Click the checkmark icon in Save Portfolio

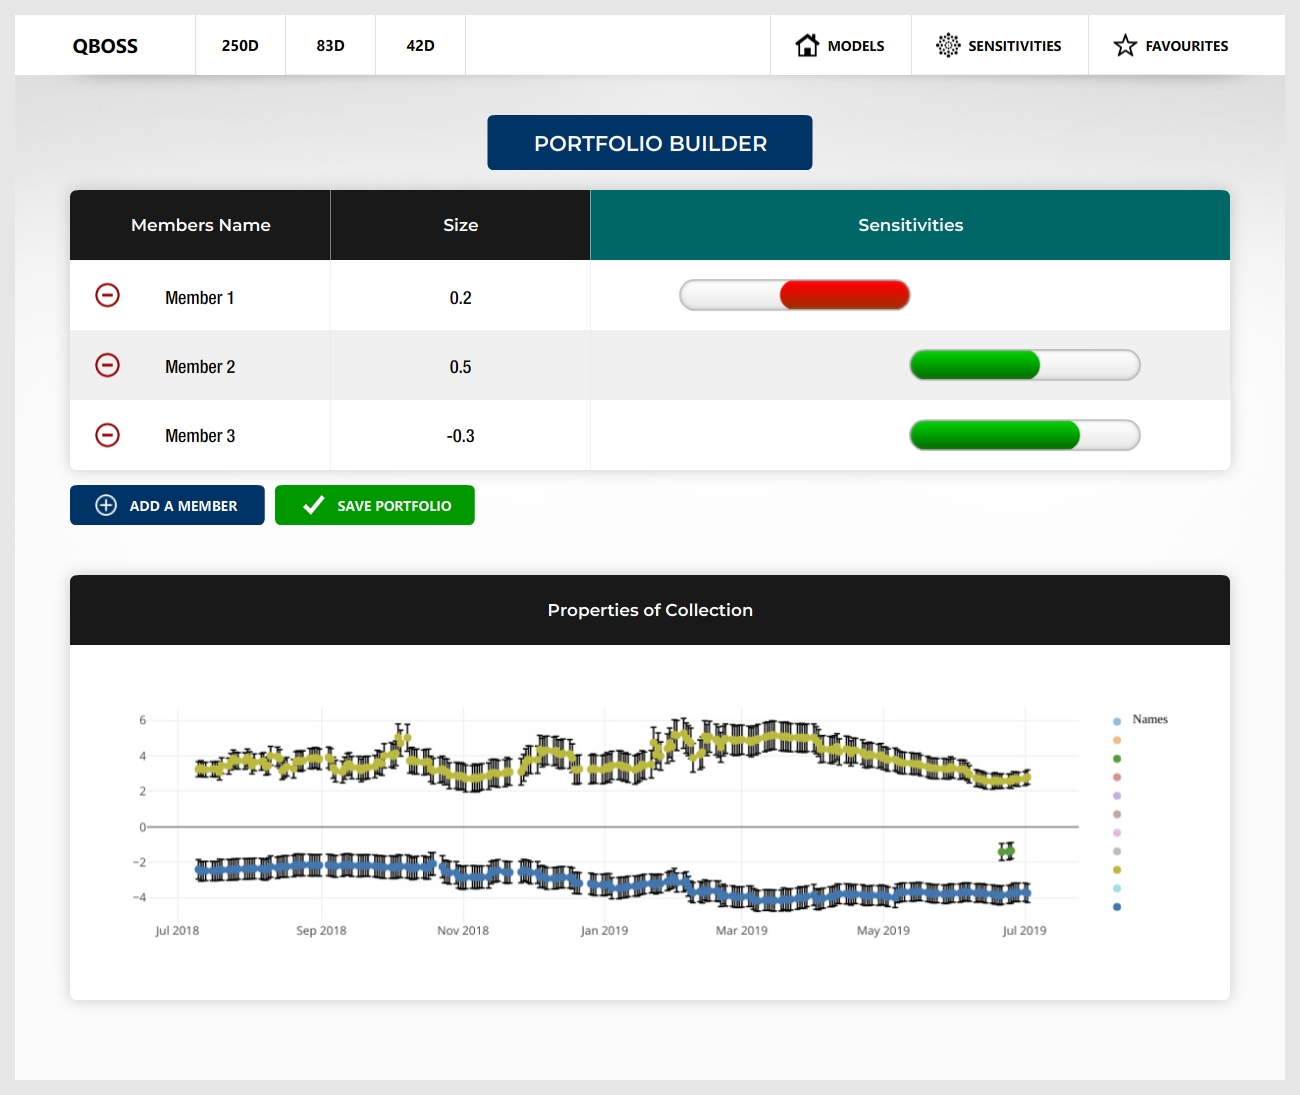(313, 505)
